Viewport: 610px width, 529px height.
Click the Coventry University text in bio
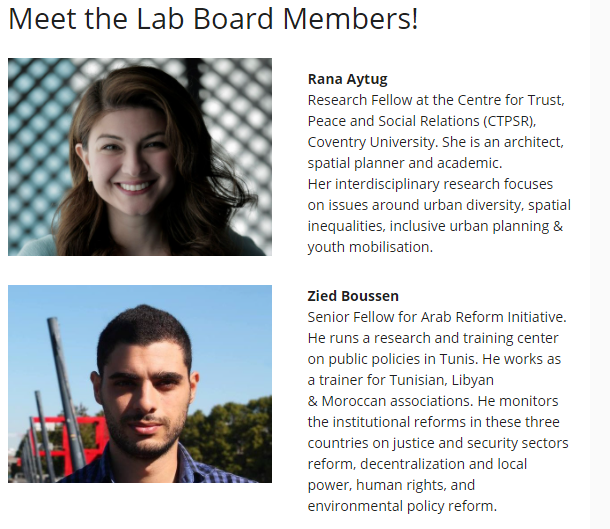[371, 142]
